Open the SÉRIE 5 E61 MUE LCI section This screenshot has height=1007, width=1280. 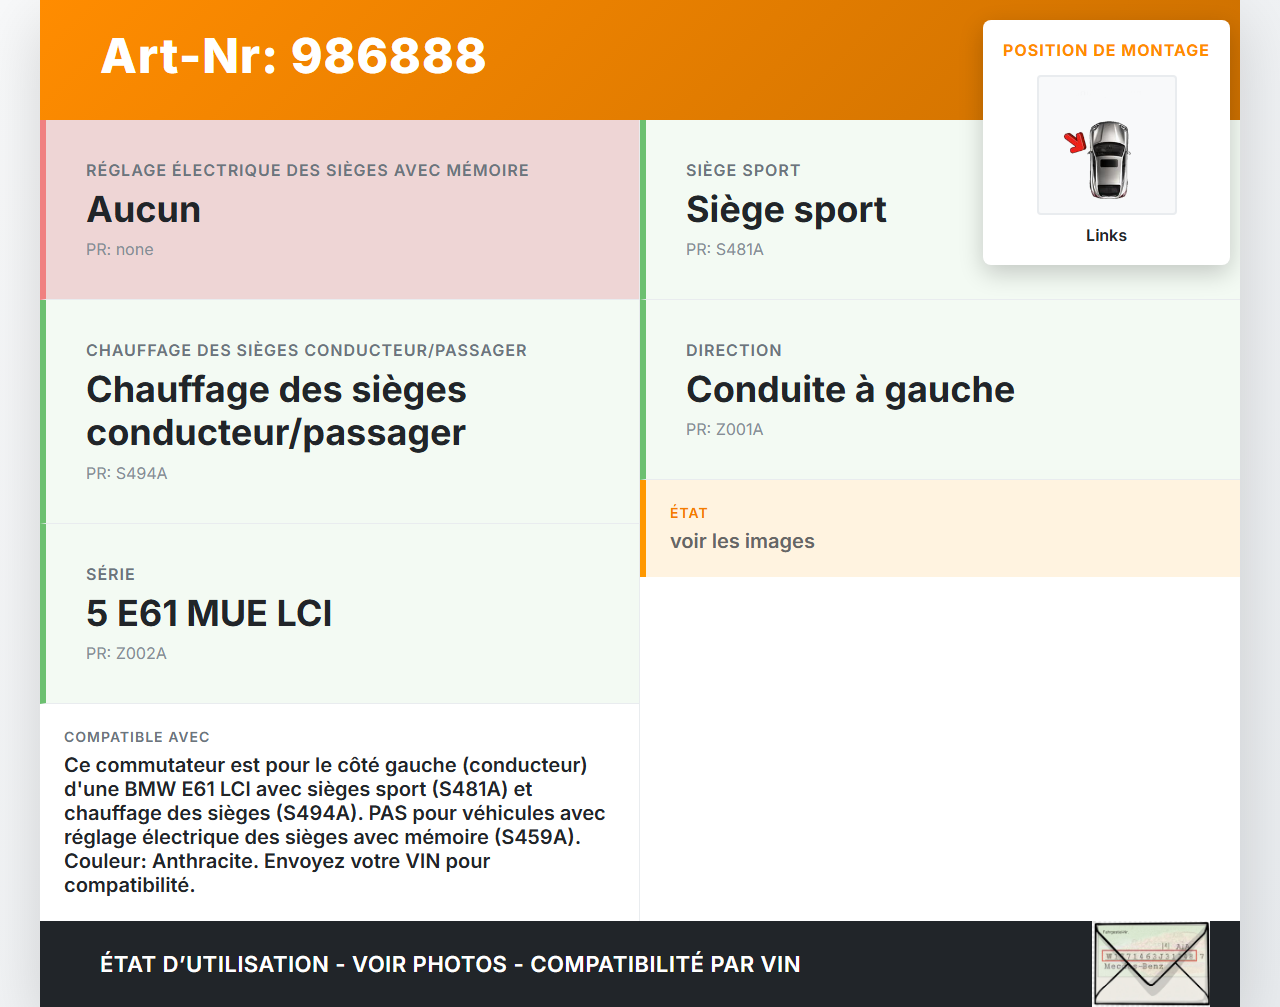(340, 613)
